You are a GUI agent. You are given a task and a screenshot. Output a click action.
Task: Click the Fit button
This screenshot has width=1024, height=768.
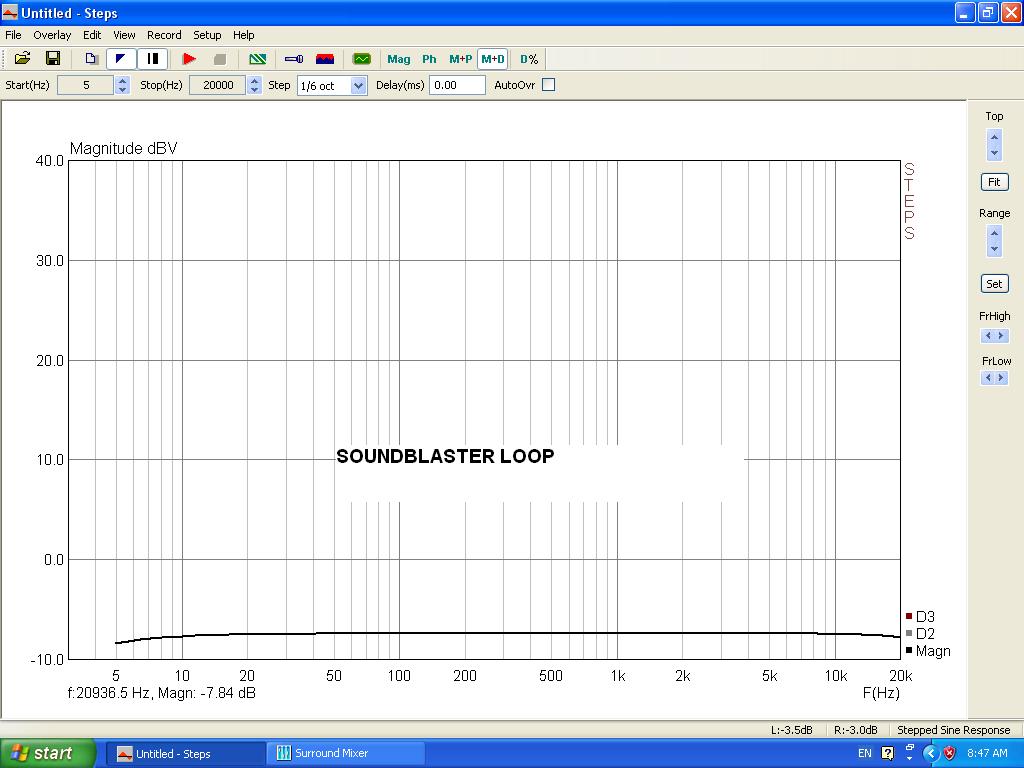(994, 182)
